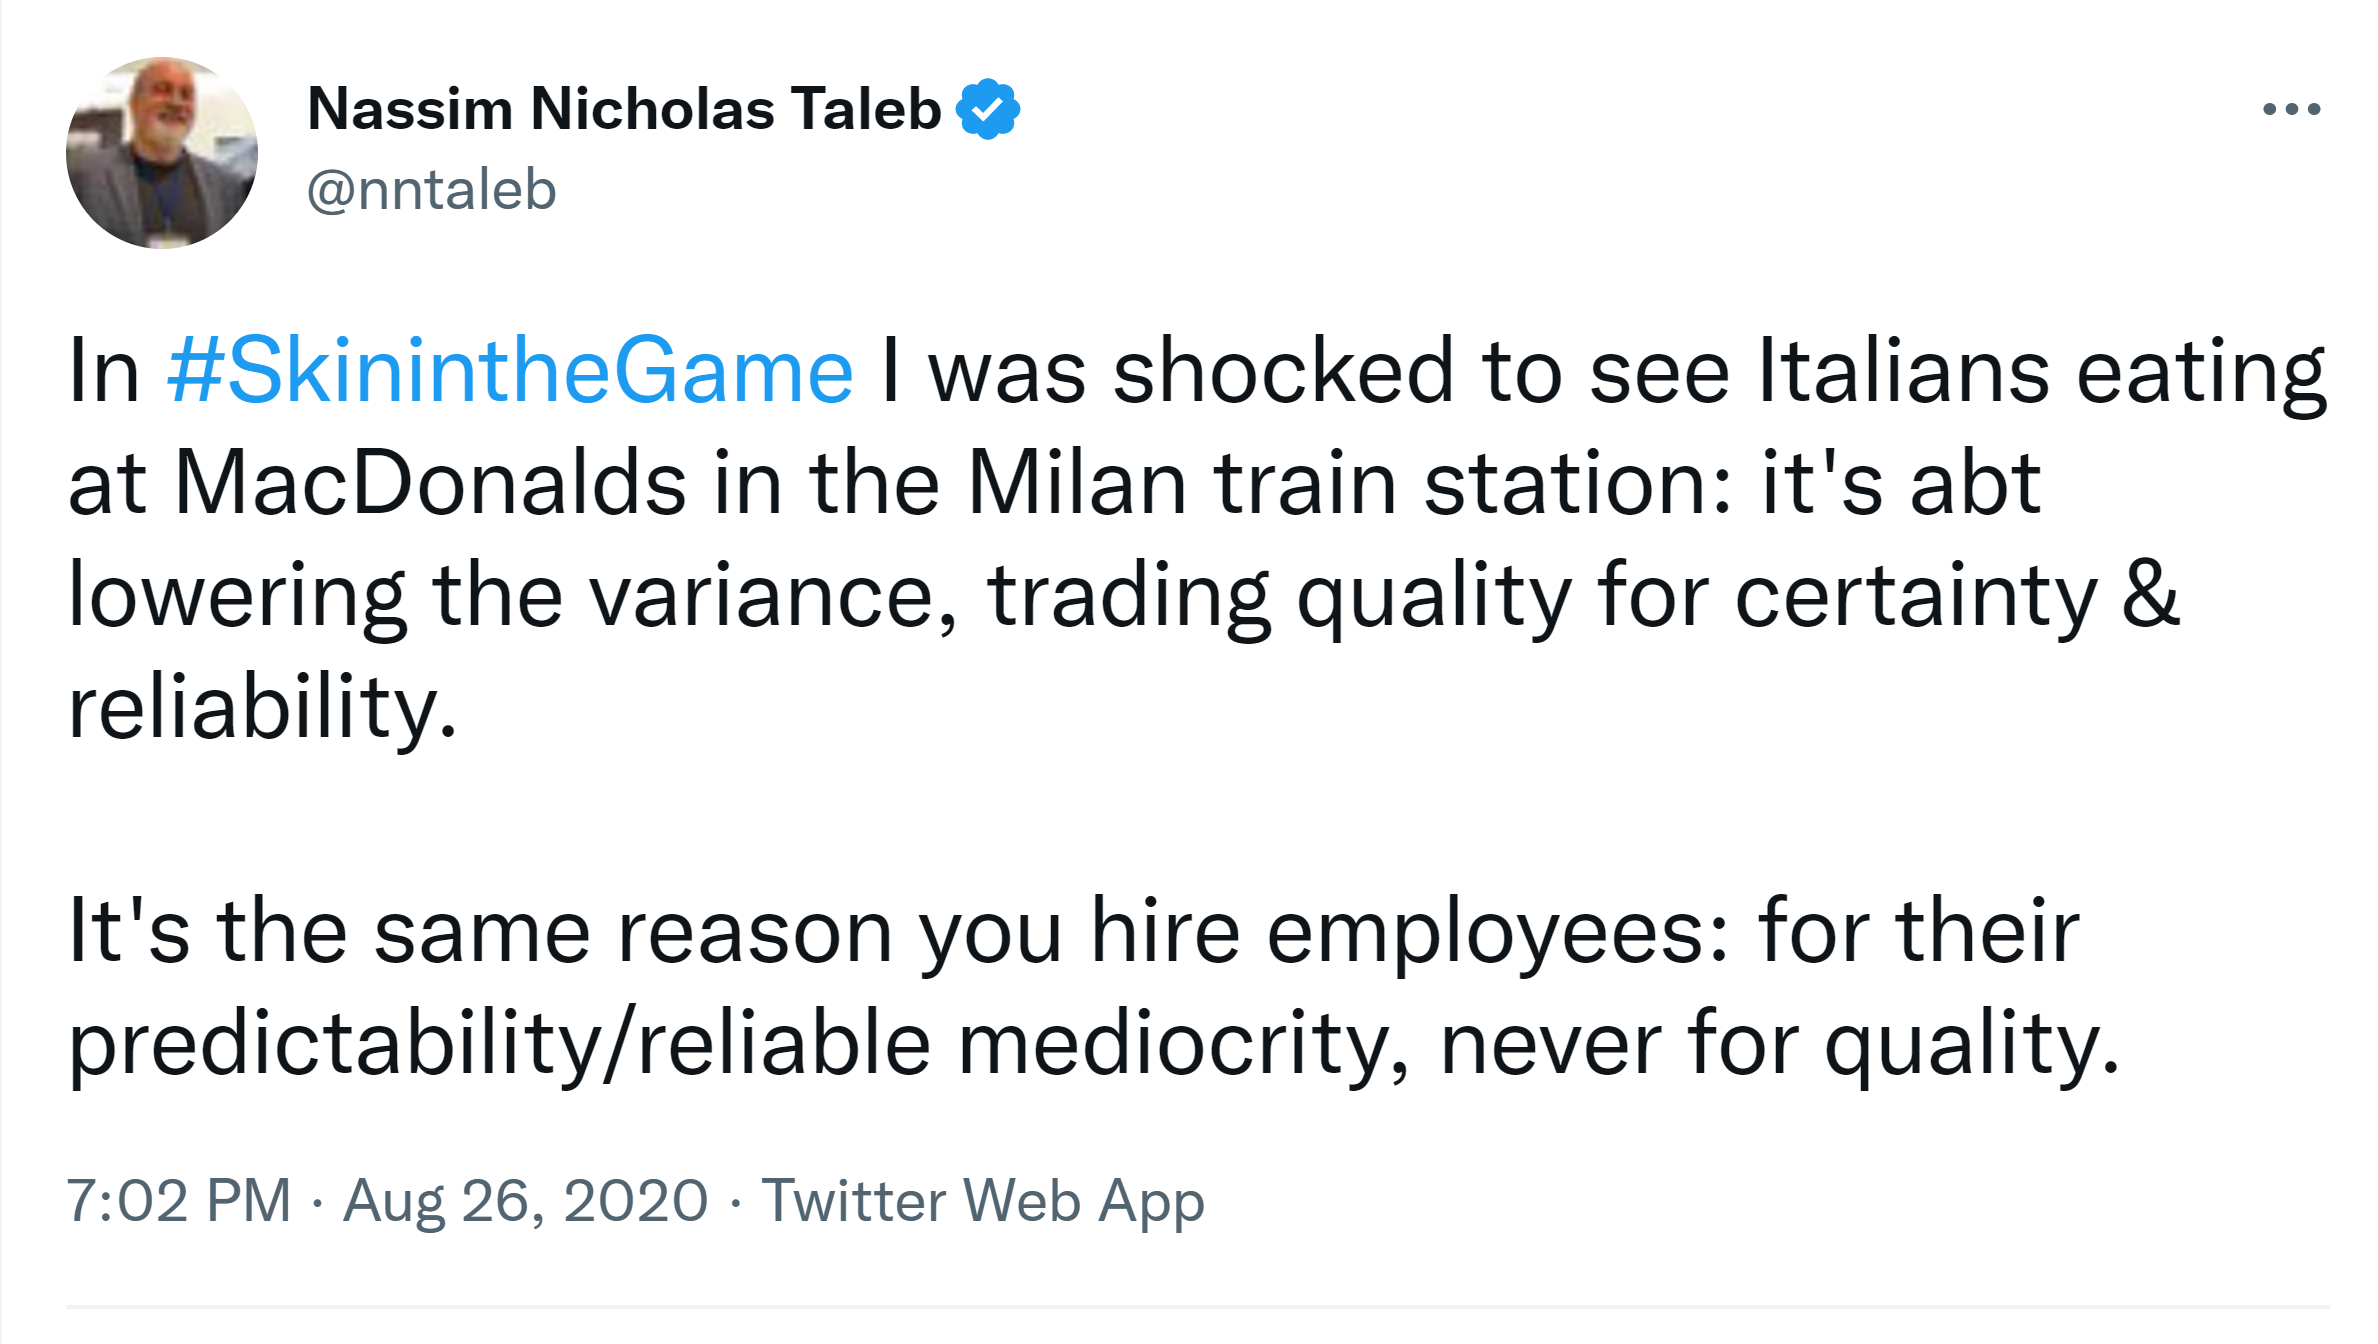Click the display name Nassim Nicholas Taleb
2378x1344 pixels.
pos(624,109)
